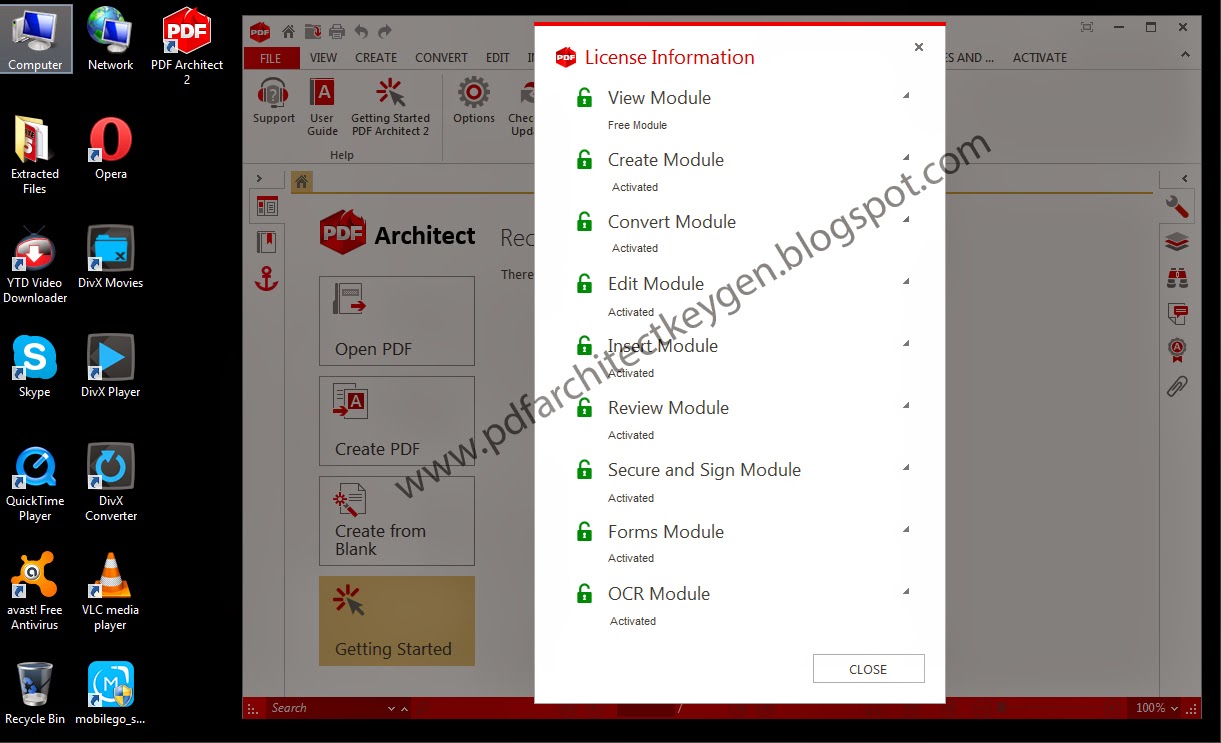Viewport: 1221px width, 743px height.
Task: Switch to the VIEW ribbon tab
Action: click(324, 58)
